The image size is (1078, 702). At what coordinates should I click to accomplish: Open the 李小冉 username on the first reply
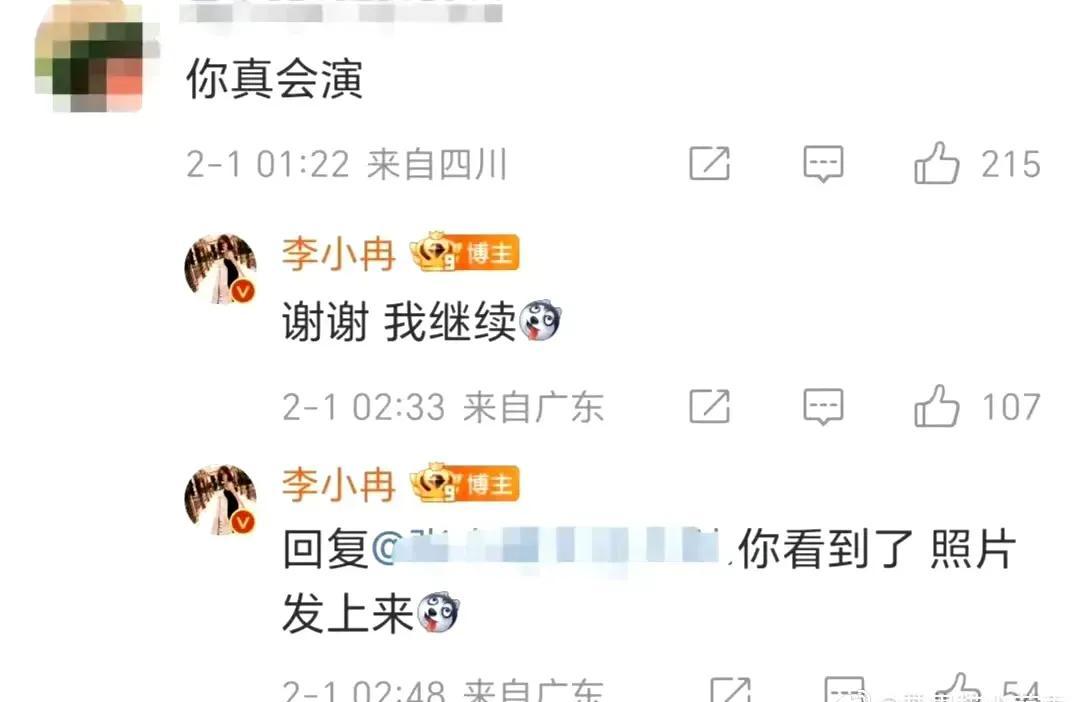[338, 254]
